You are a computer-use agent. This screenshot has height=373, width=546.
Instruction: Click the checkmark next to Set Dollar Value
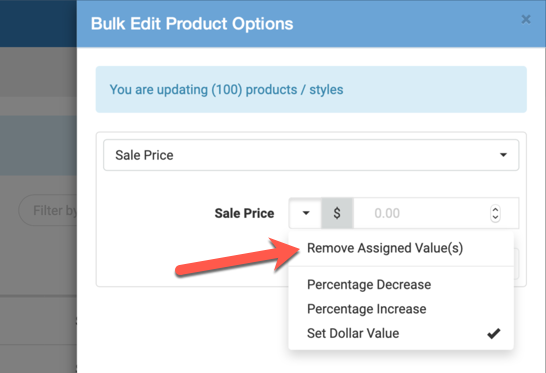click(x=493, y=334)
